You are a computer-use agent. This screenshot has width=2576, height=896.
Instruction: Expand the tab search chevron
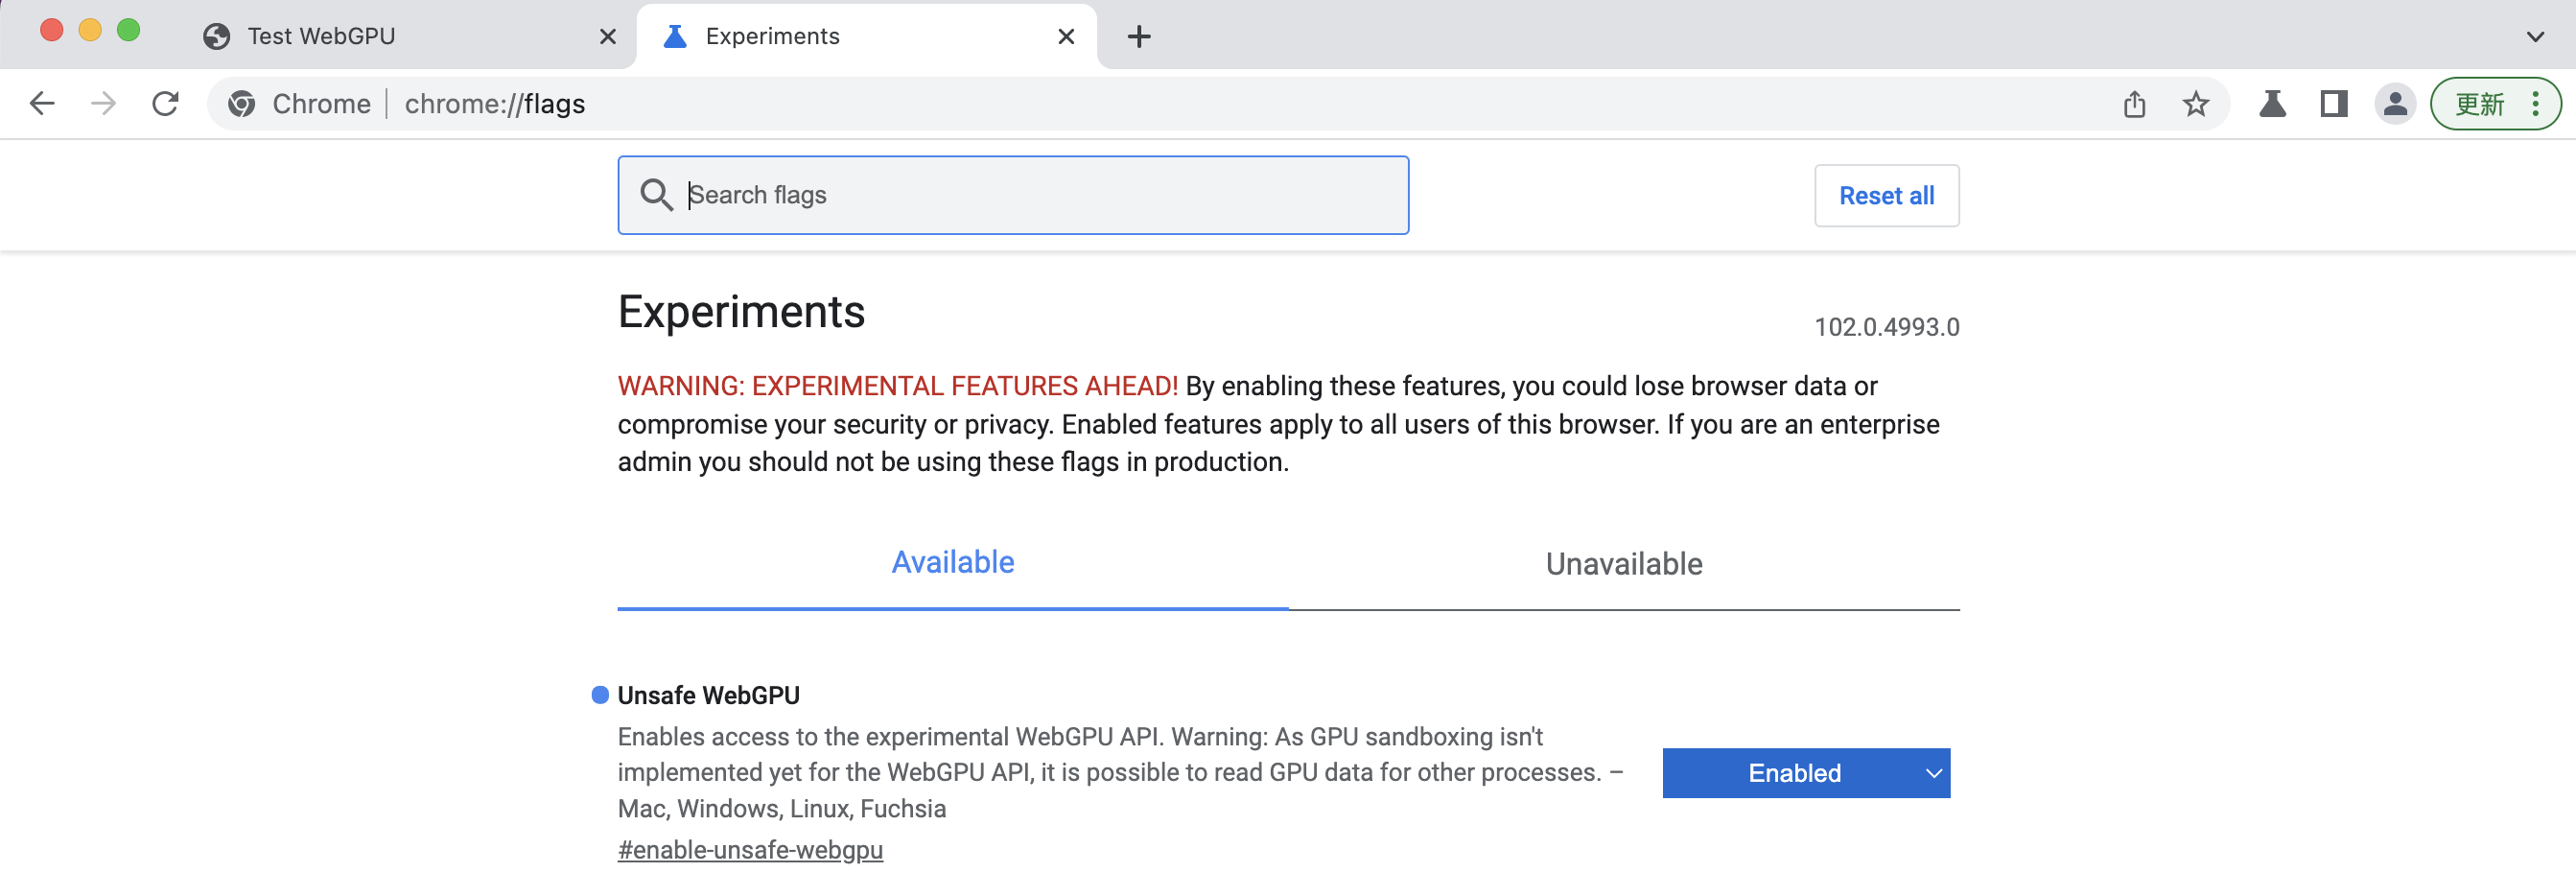(x=2535, y=37)
